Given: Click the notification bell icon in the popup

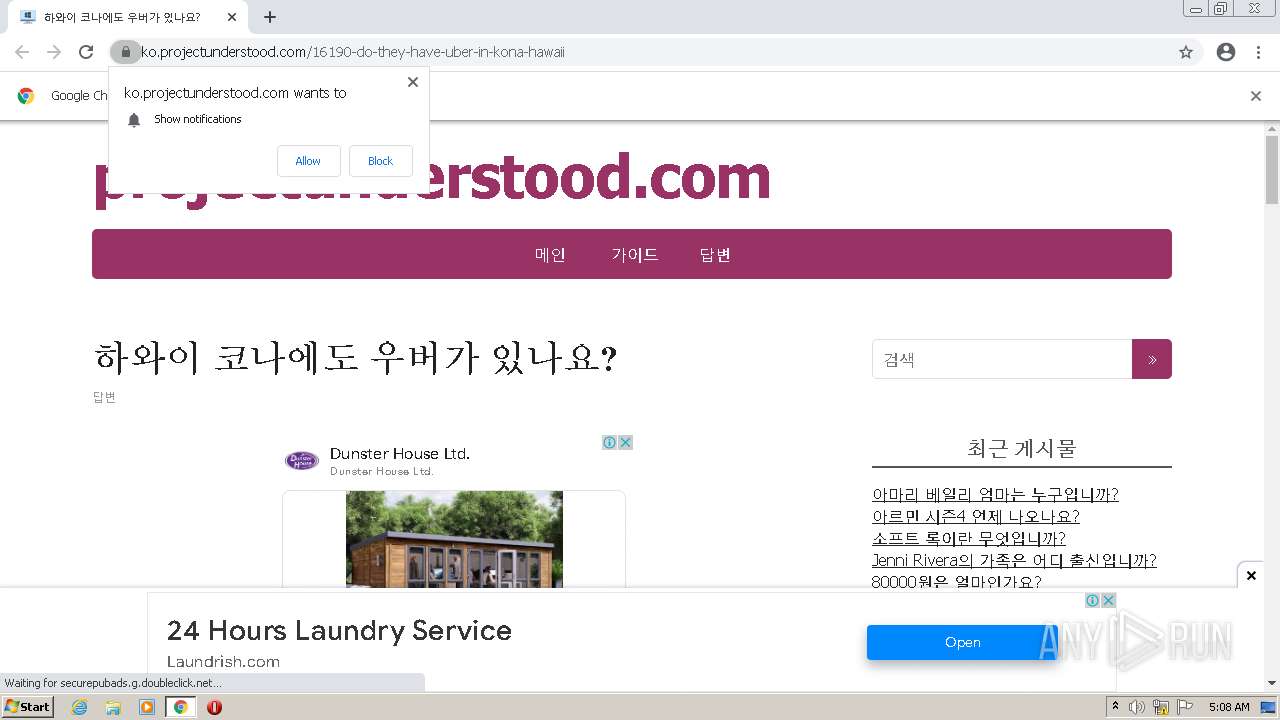Looking at the screenshot, I should [134, 120].
